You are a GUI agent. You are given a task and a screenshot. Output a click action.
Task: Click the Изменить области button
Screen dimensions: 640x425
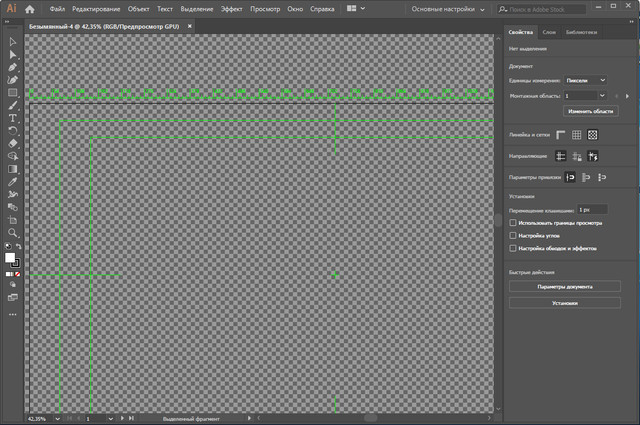coord(591,111)
